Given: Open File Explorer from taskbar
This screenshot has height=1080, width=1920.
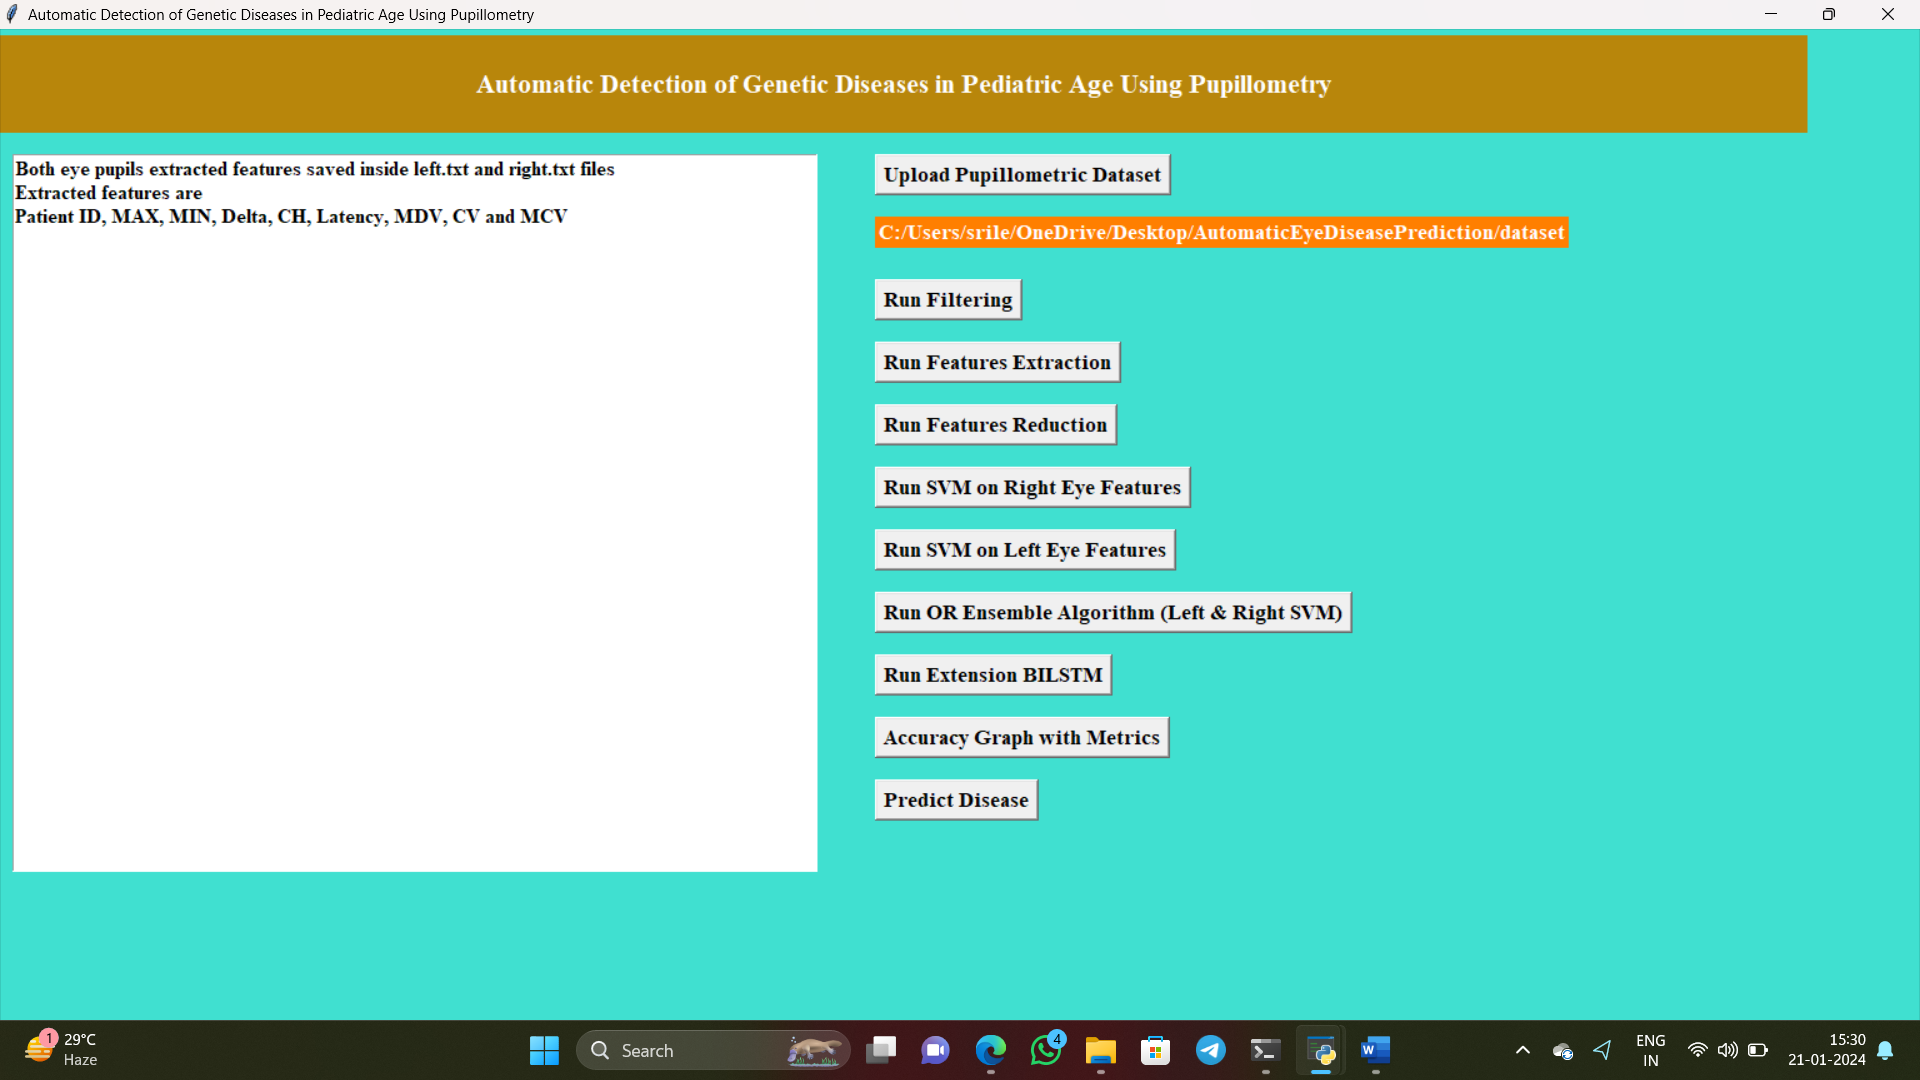Looking at the screenshot, I should (x=1100, y=1050).
